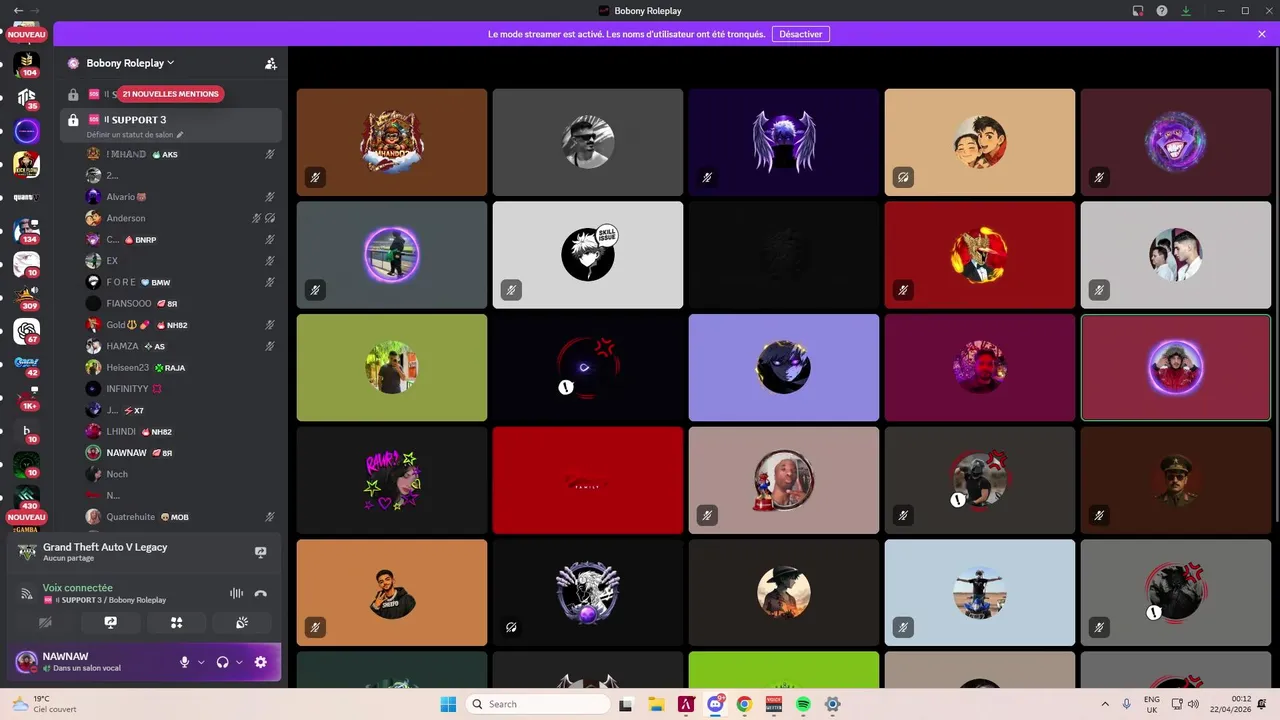Screen dimensions: 1280x720
Task: Select NAWNAW BR in the member list
Action: coord(180,452)
